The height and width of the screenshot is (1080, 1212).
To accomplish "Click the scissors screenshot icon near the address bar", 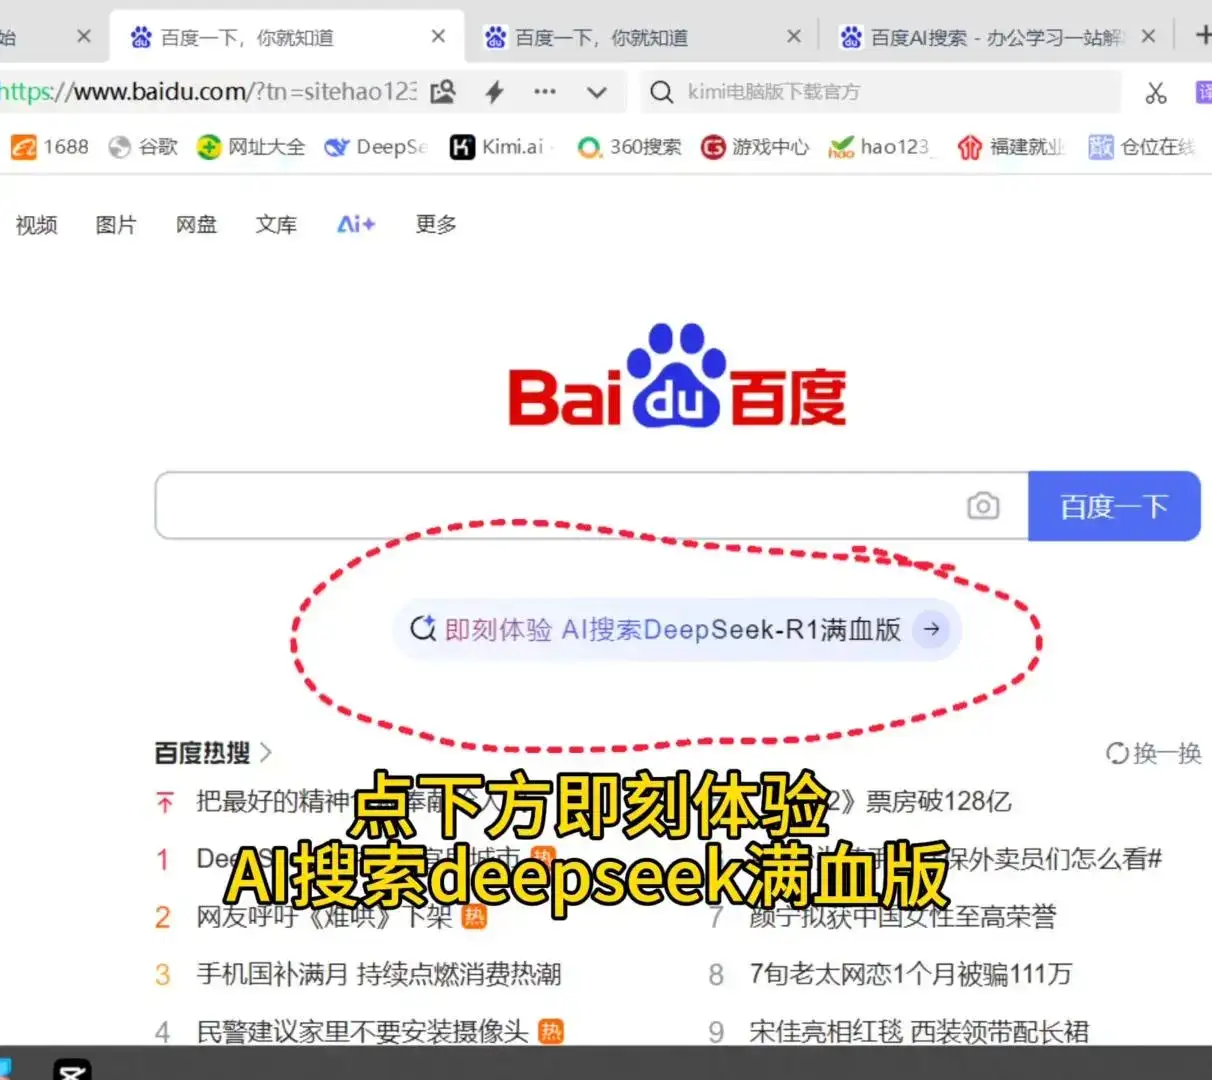I will pyautogui.click(x=1156, y=92).
